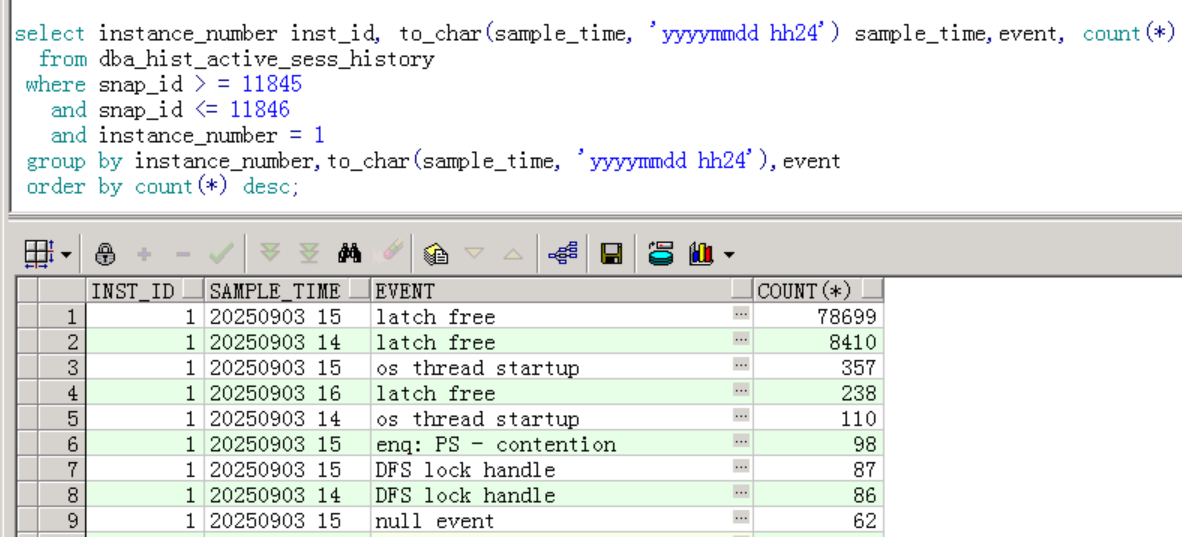Expand the chart icon dropdown arrow
Viewport: 1182px width, 537px height.
point(729,255)
